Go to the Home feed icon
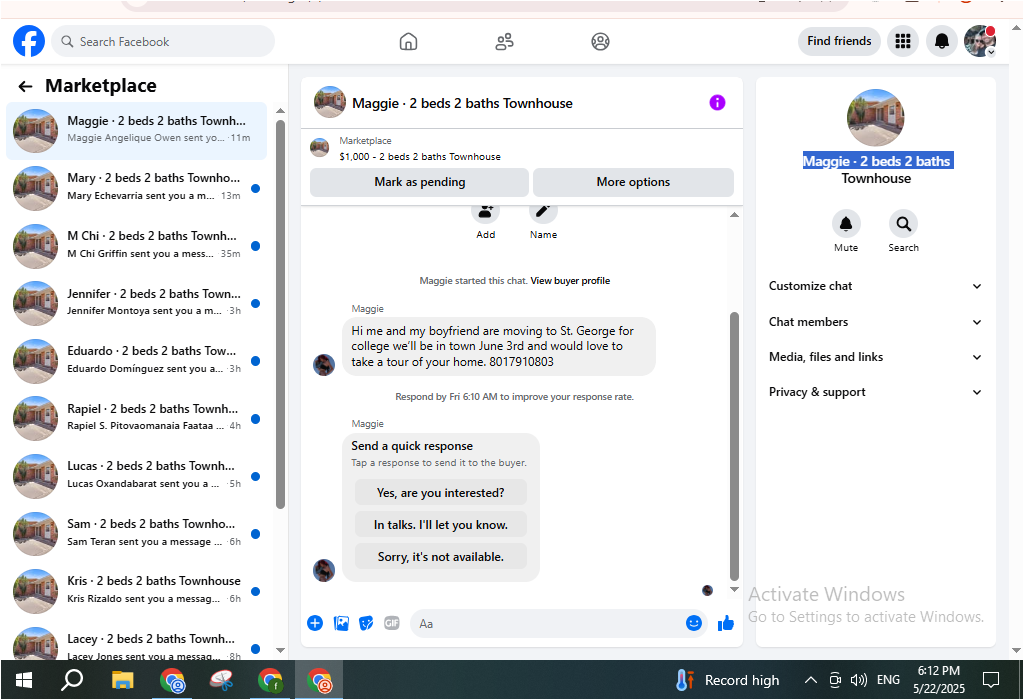This screenshot has height=700, width=1024. click(408, 42)
